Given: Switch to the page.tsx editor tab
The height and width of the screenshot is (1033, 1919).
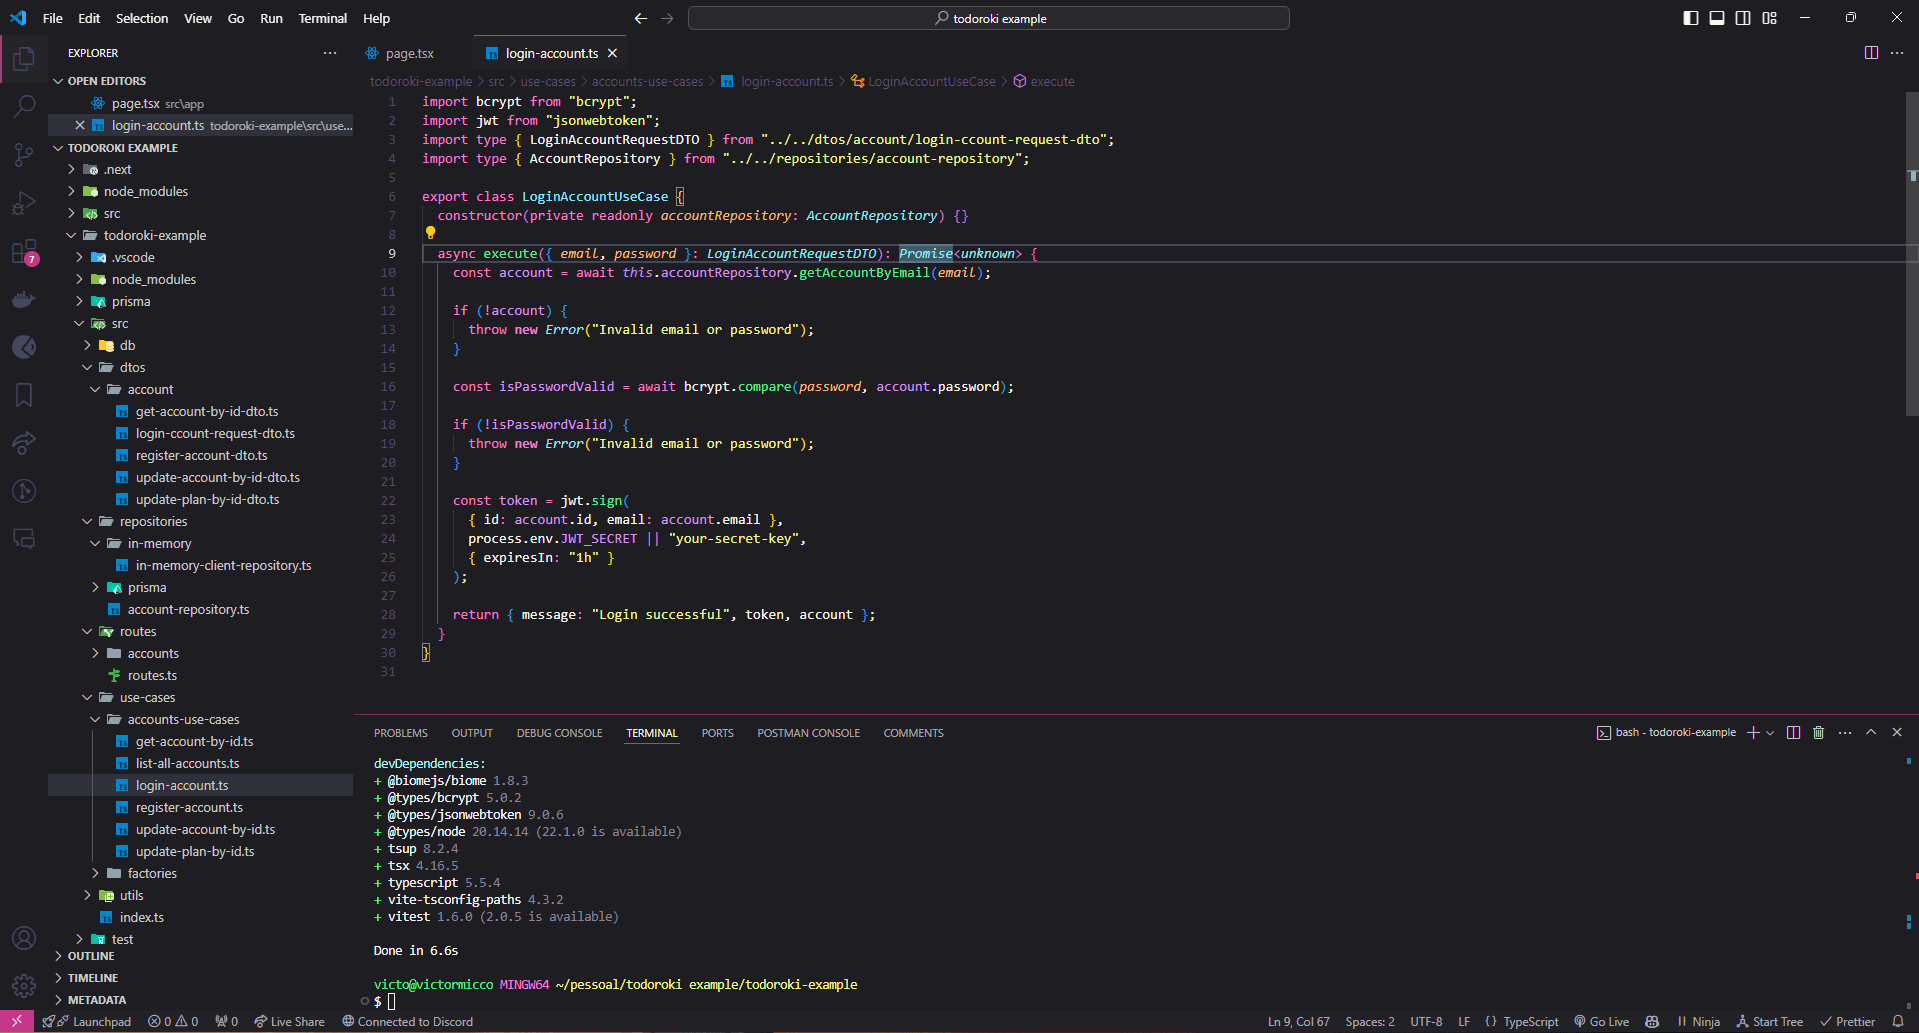Looking at the screenshot, I should [x=409, y=53].
